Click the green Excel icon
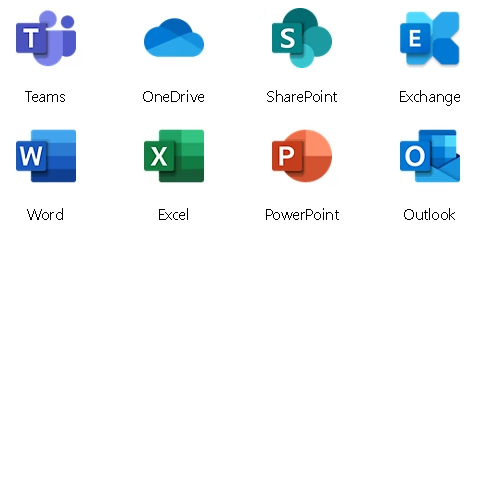 click(174, 156)
